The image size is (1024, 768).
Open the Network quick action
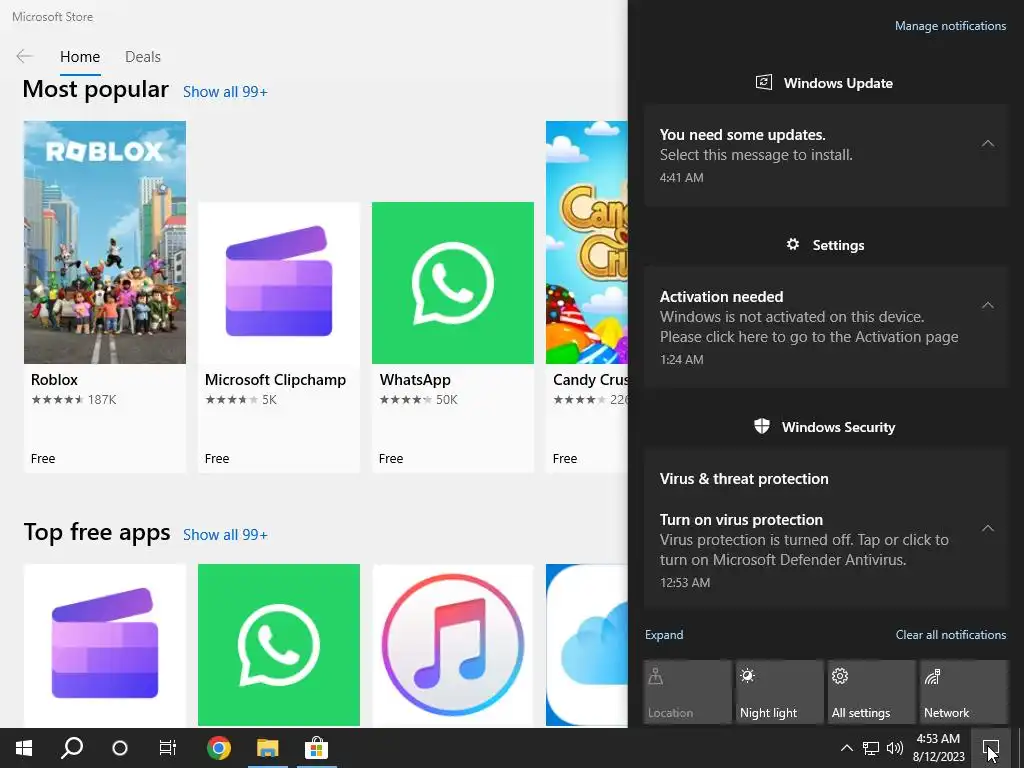tap(964, 692)
